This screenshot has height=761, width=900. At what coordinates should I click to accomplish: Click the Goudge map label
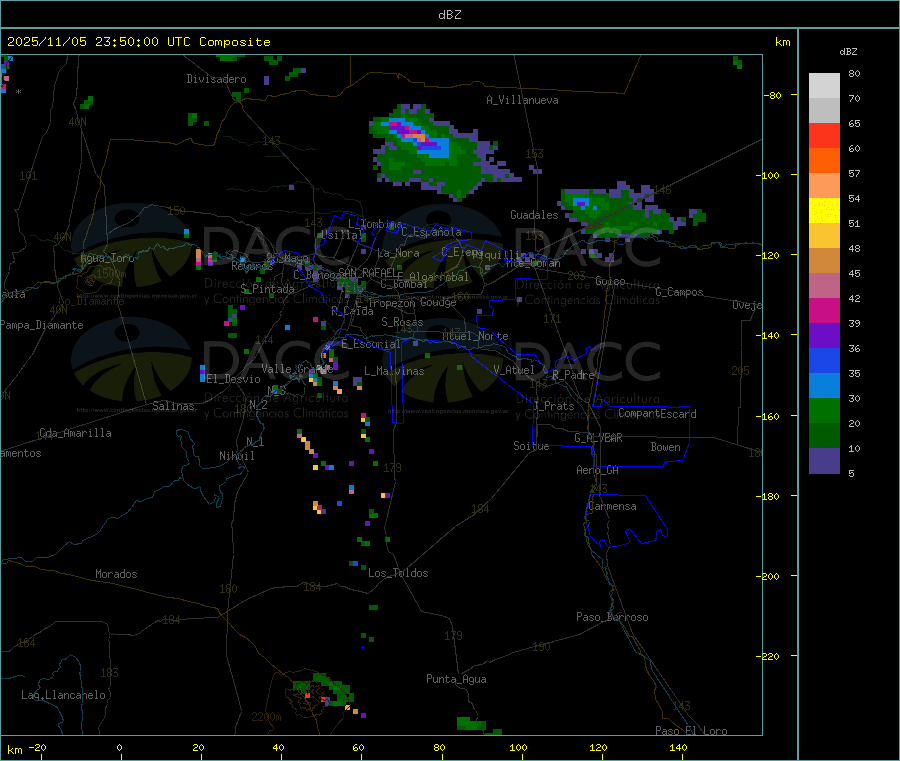(x=438, y=302)
